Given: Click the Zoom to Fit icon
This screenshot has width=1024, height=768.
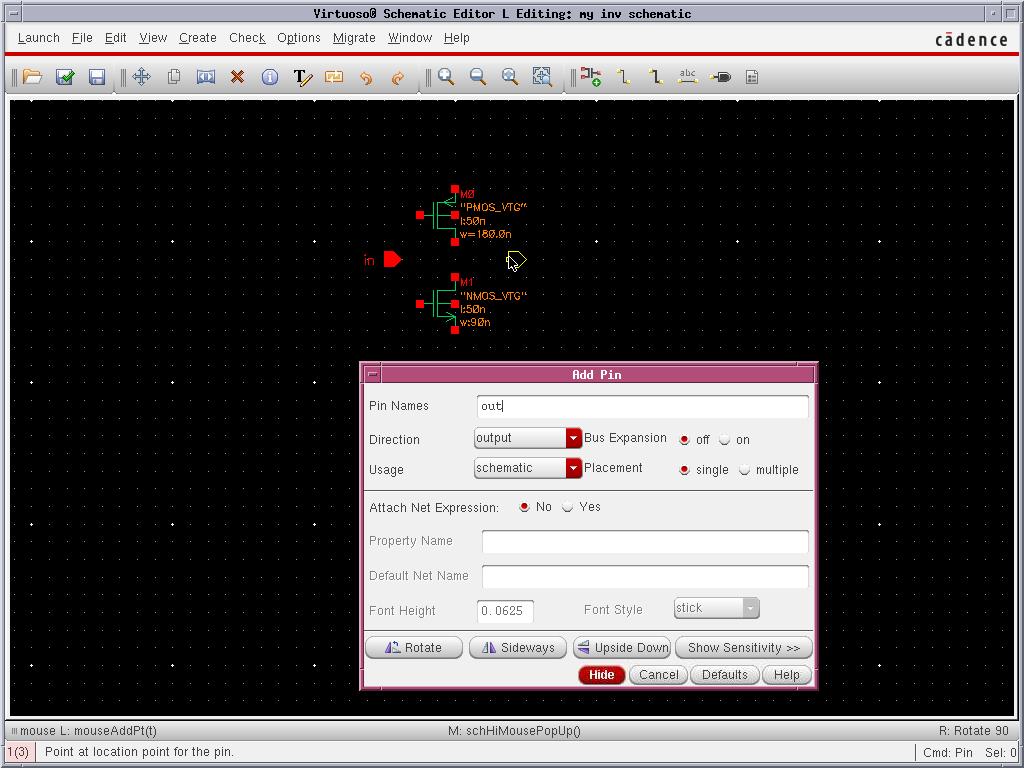Looking at the screenshot, I should pyautogui.click(x=510, y=77).
